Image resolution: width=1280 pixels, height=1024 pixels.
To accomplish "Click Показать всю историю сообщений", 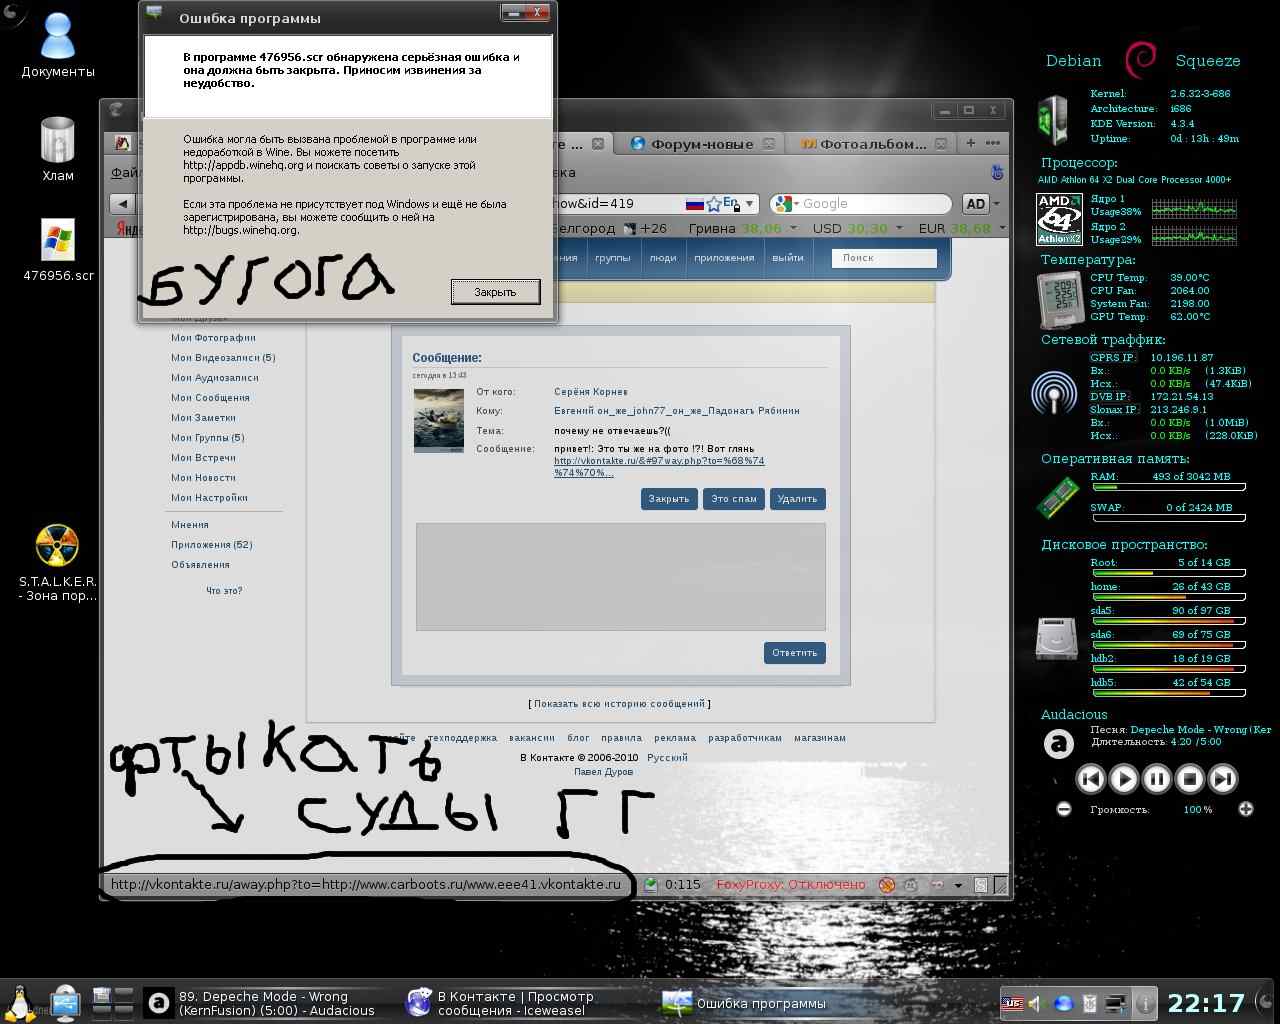I will (x=619, y=704).
